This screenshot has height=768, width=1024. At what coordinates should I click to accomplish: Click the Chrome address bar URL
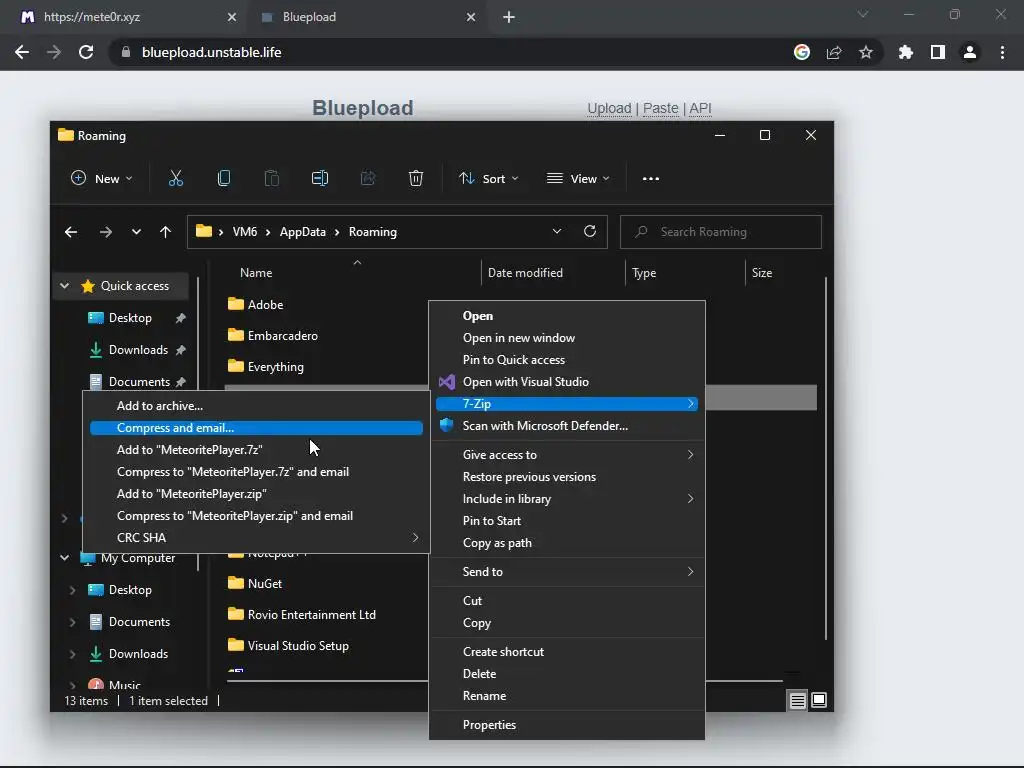tap(212, 52)
